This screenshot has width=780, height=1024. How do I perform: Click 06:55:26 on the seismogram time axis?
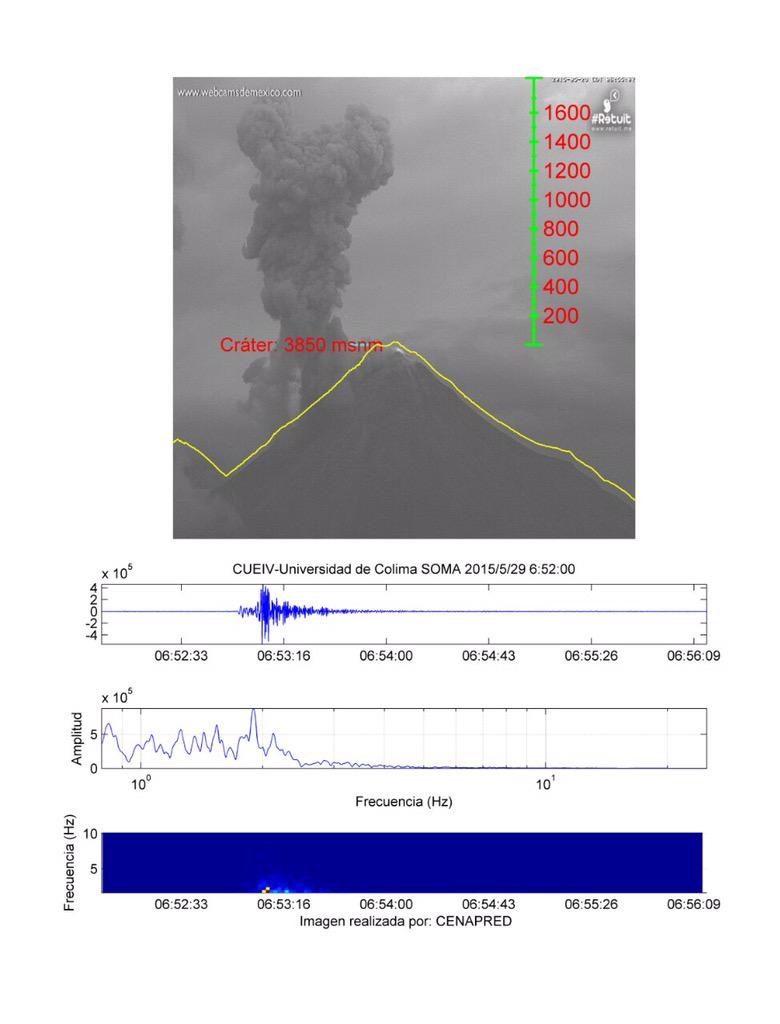(x=591, y=656)
